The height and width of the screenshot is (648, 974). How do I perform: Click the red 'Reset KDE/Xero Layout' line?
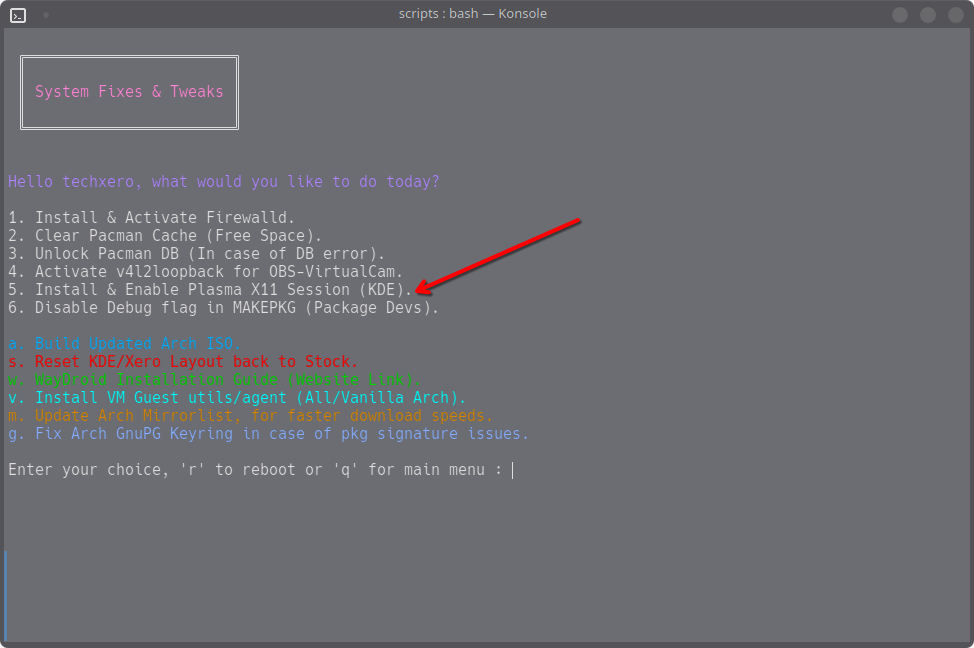pos(183,362)
